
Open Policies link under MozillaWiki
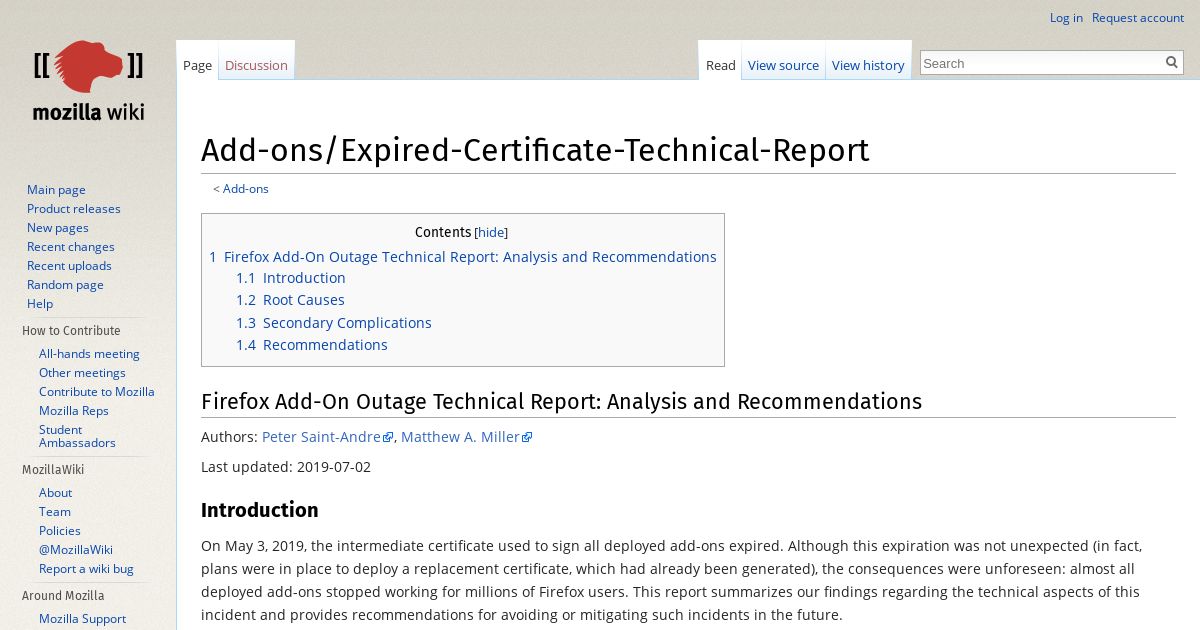tap(60, 531)
